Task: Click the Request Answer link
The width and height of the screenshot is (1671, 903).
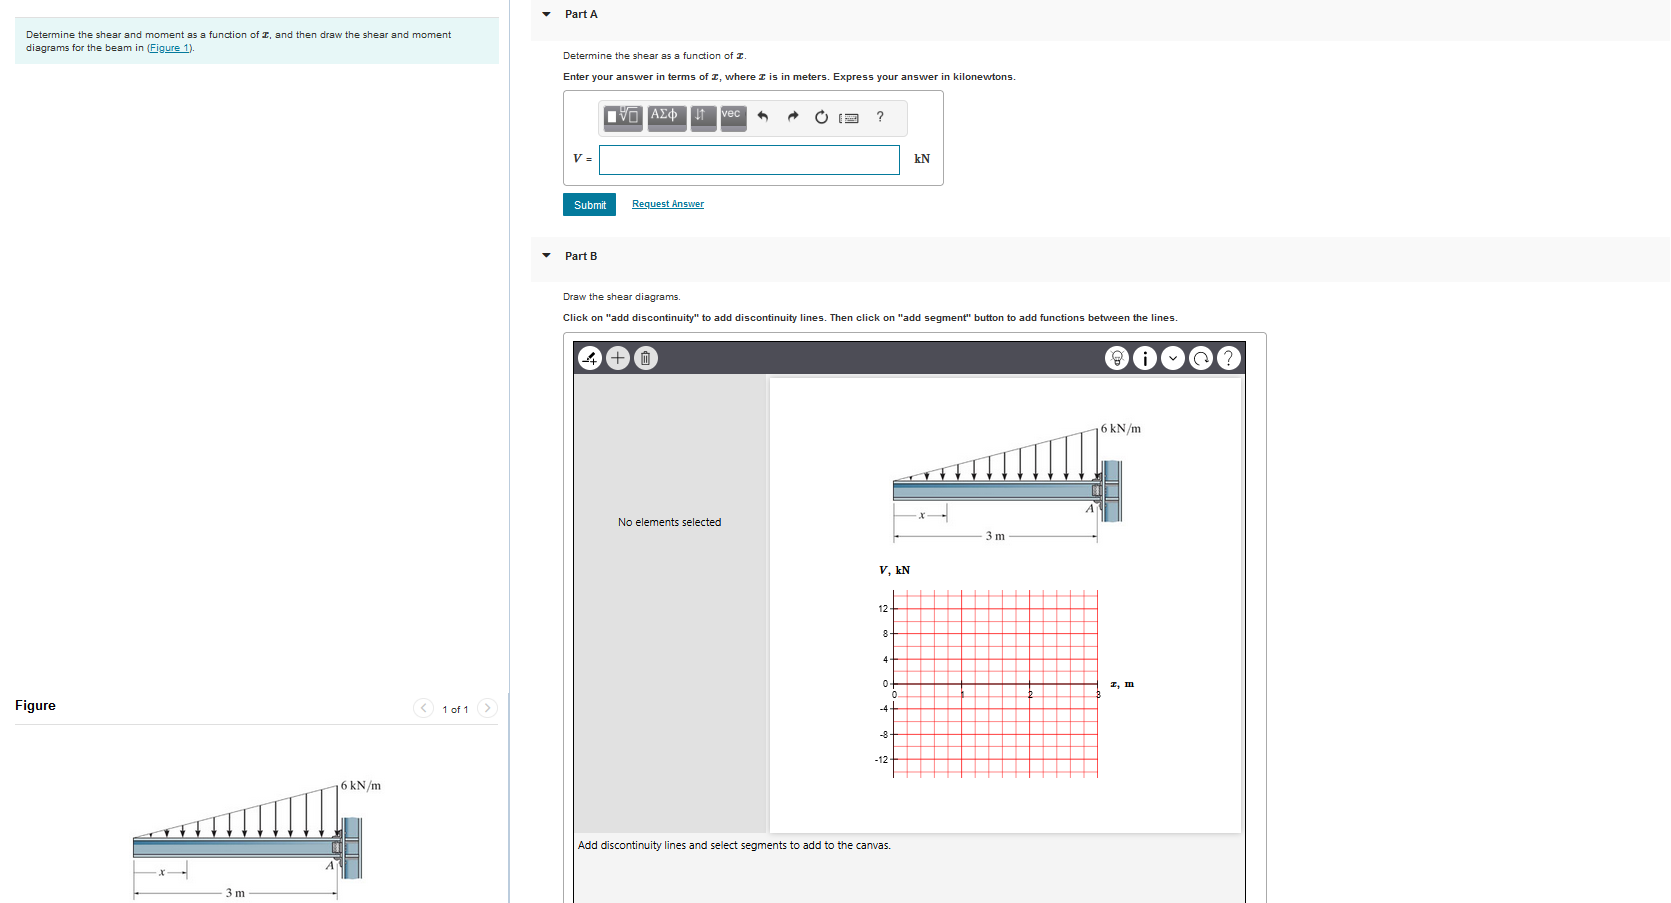Action: click(668, 204)
